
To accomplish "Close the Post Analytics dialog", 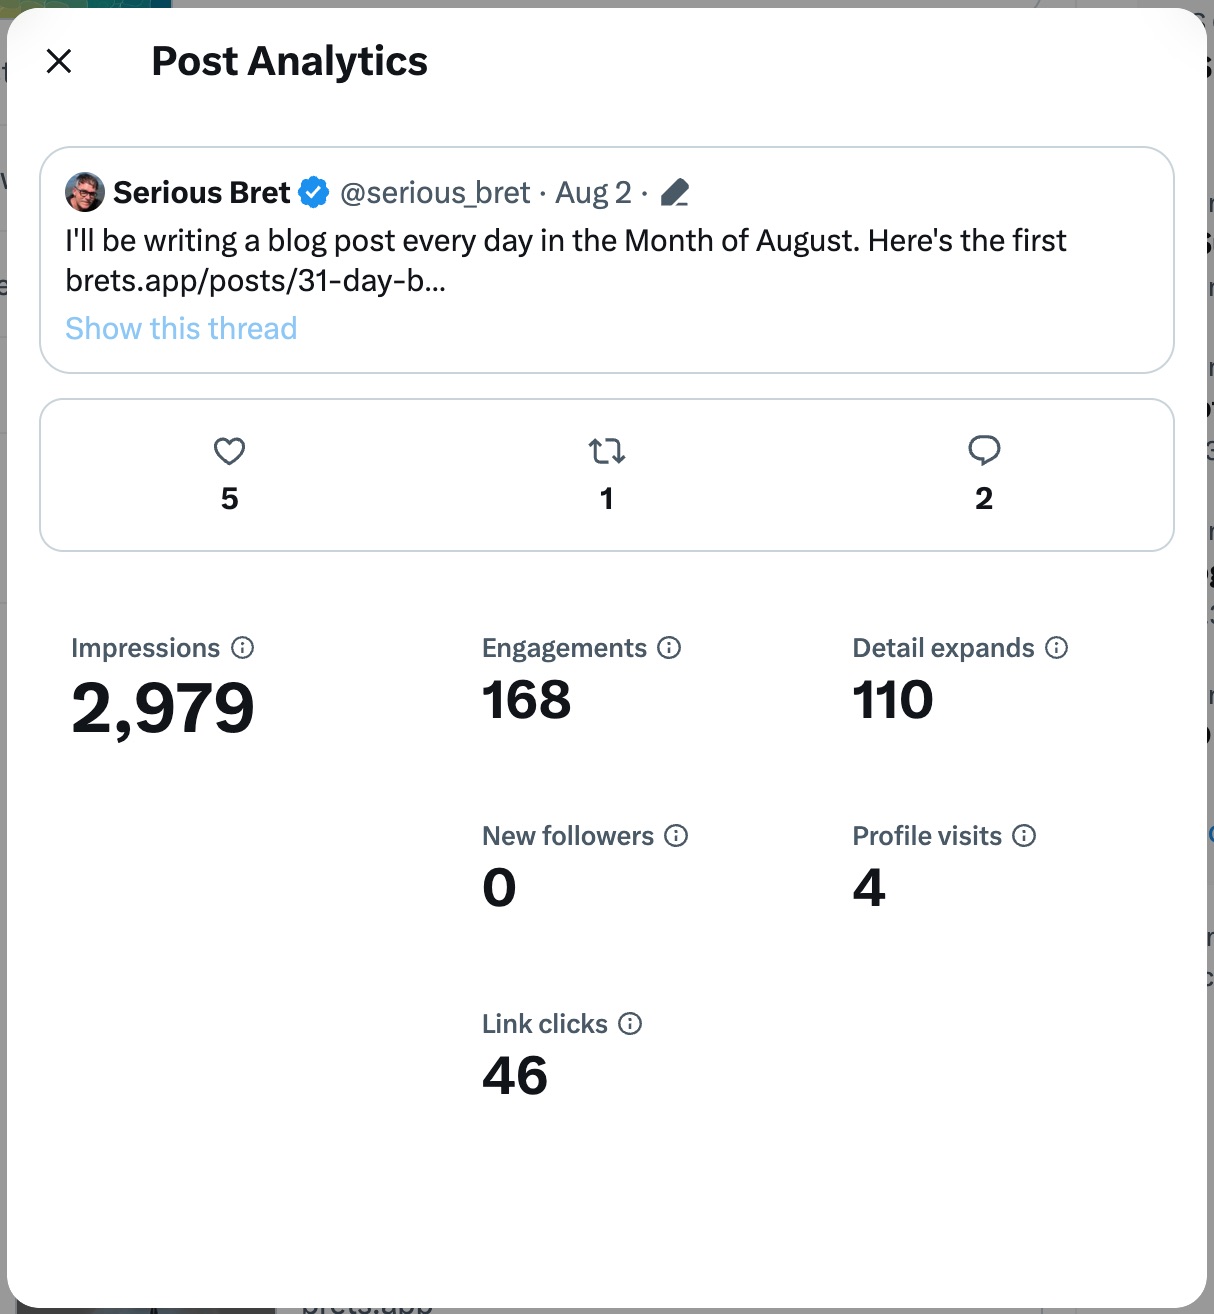I will click(59, 62).
